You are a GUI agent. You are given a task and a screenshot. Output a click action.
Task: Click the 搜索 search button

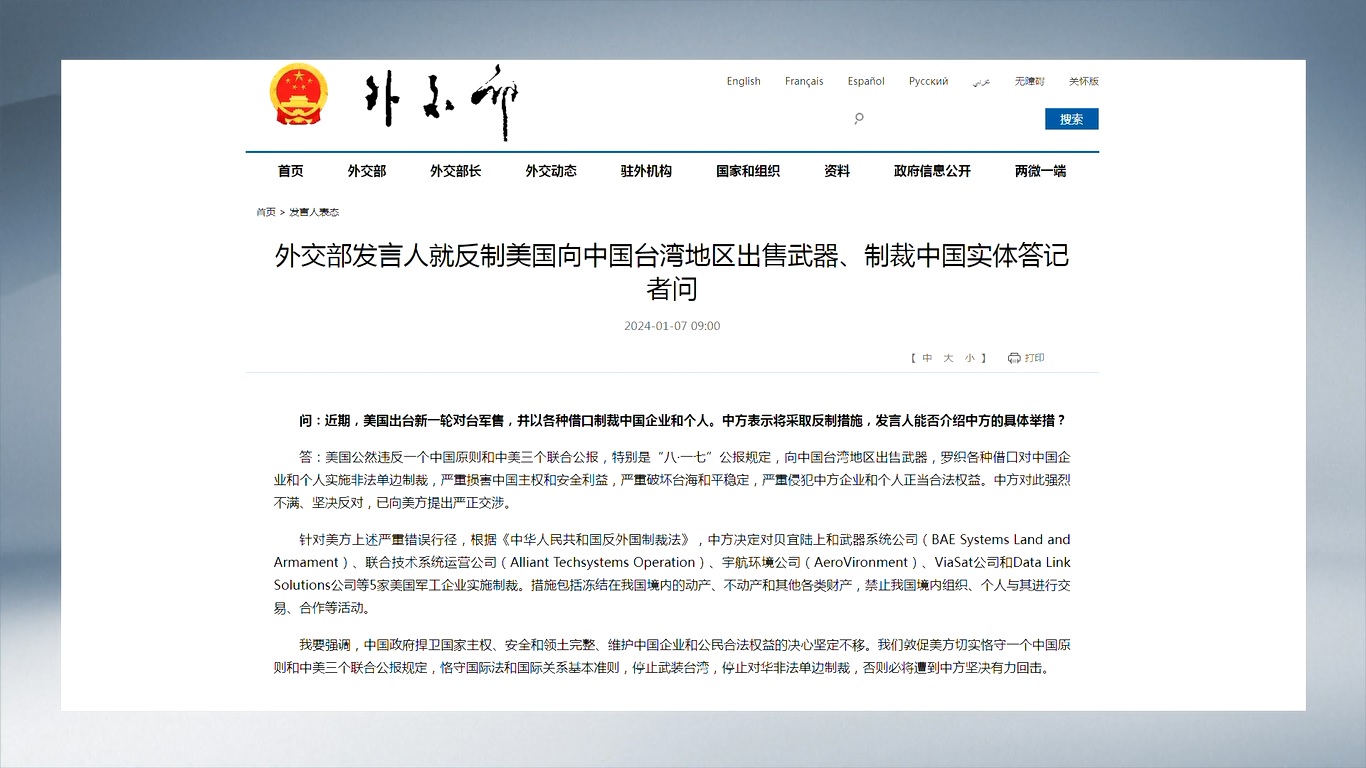[1071, 118]
